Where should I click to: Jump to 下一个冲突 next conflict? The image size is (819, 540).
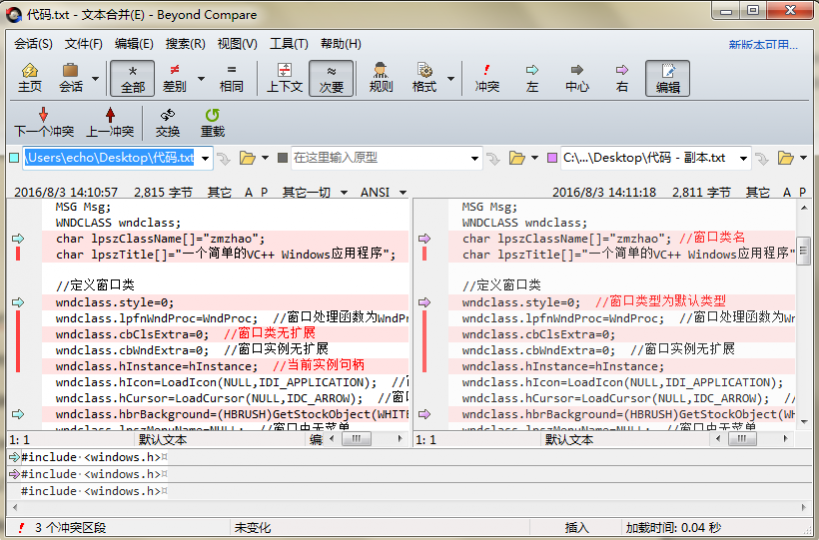[44, 123]
